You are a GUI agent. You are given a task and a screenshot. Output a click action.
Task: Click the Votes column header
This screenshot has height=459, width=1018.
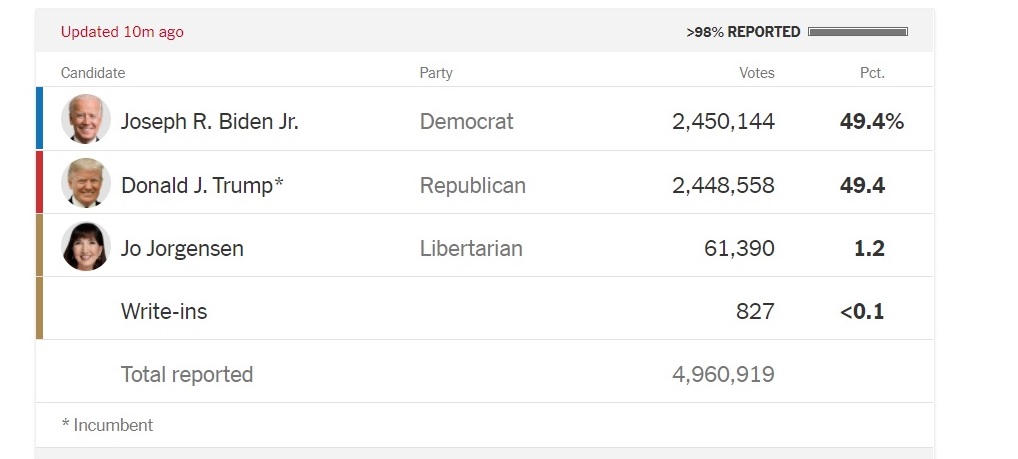756,73
